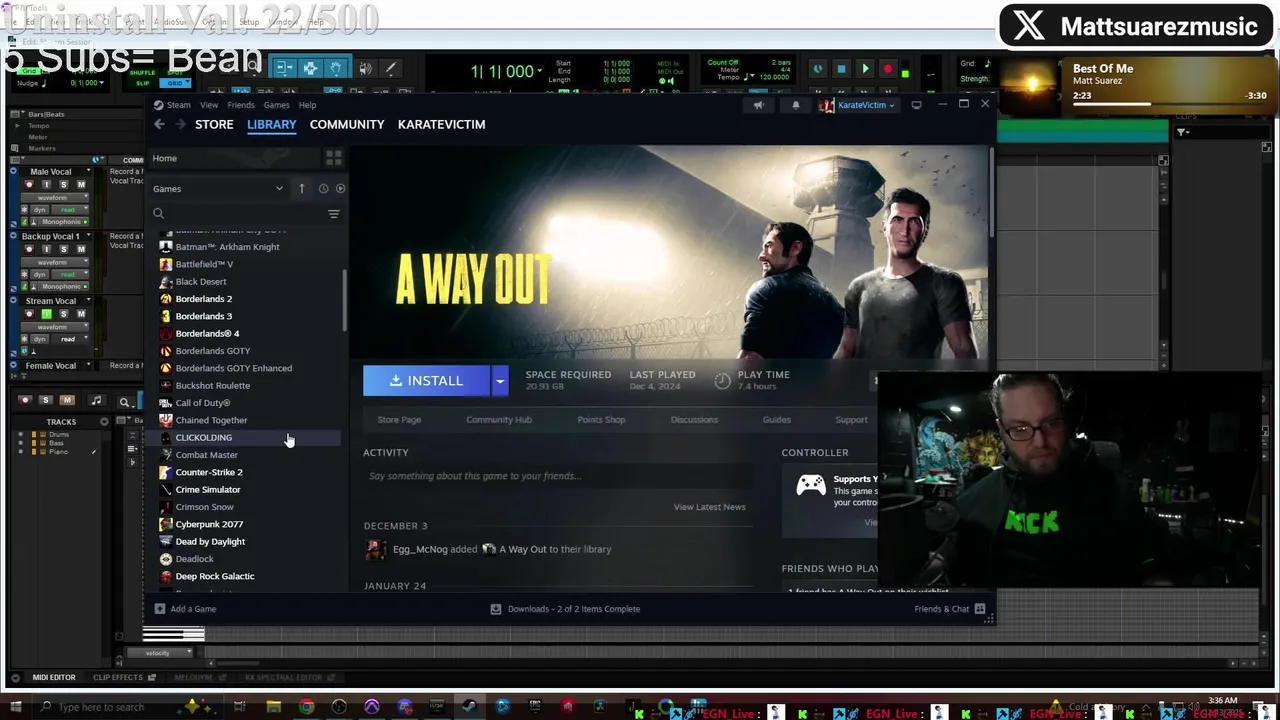Open Friends & Chat icon at bottom right
Viewport: 1280px width, 720px height.
tap(980, 609)
